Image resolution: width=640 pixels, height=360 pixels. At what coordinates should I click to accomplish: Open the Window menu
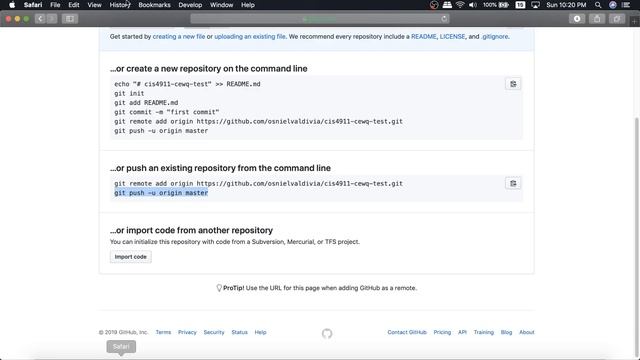point(221,5)
